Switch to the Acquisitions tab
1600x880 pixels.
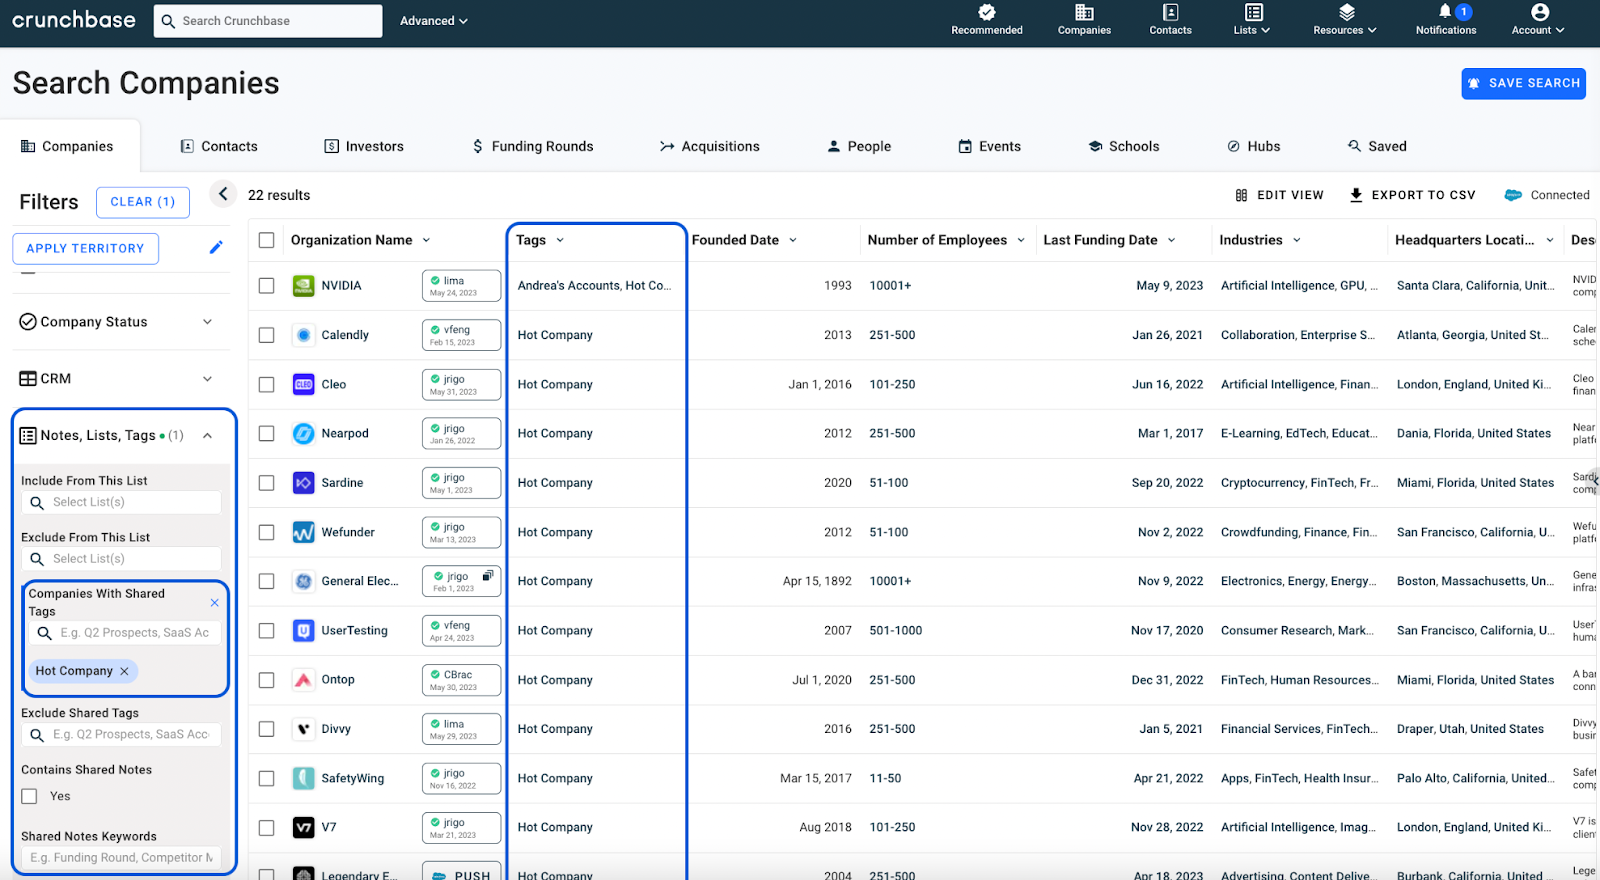[709, 146]
